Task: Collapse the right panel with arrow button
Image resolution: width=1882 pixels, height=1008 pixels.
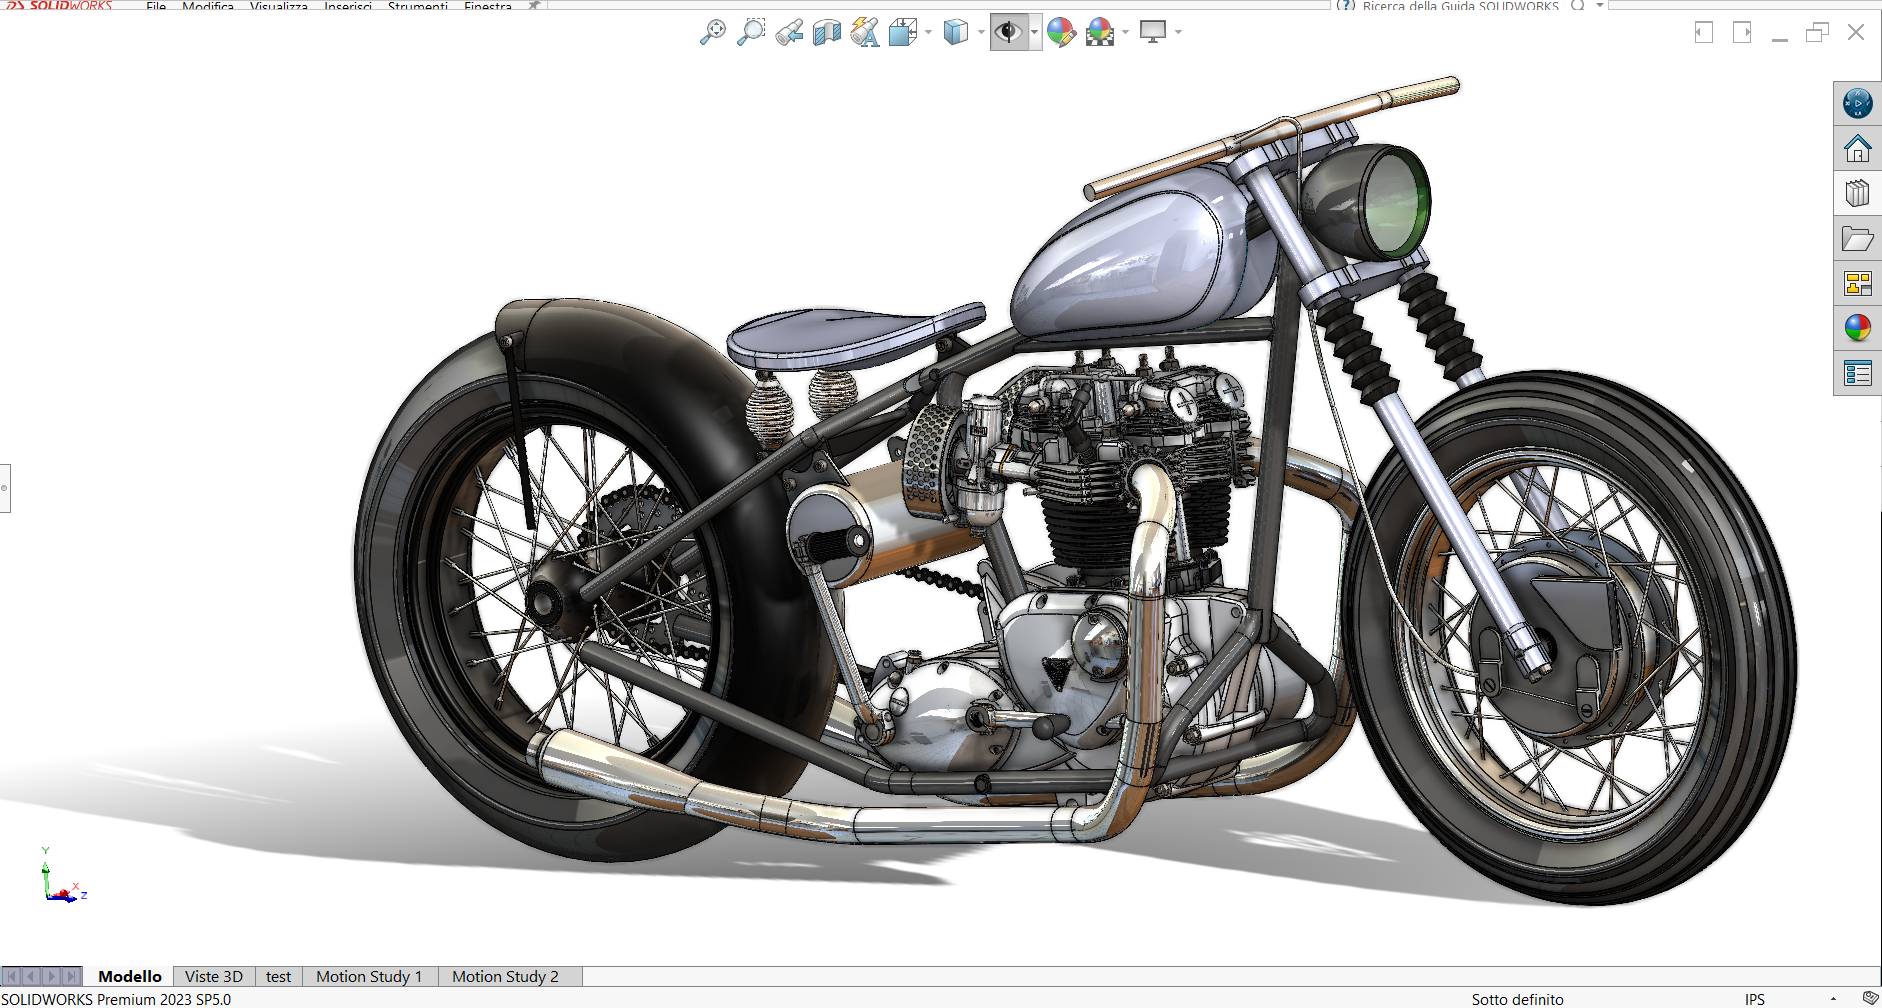Action: pos(1742,32)
